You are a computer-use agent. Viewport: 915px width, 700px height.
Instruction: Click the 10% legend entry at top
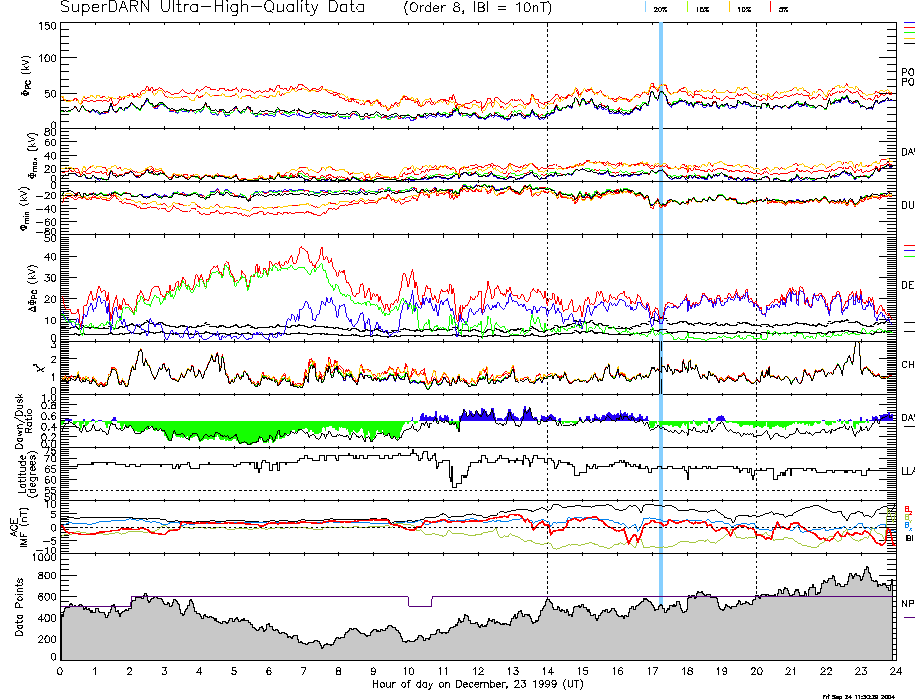pos(743,8)
